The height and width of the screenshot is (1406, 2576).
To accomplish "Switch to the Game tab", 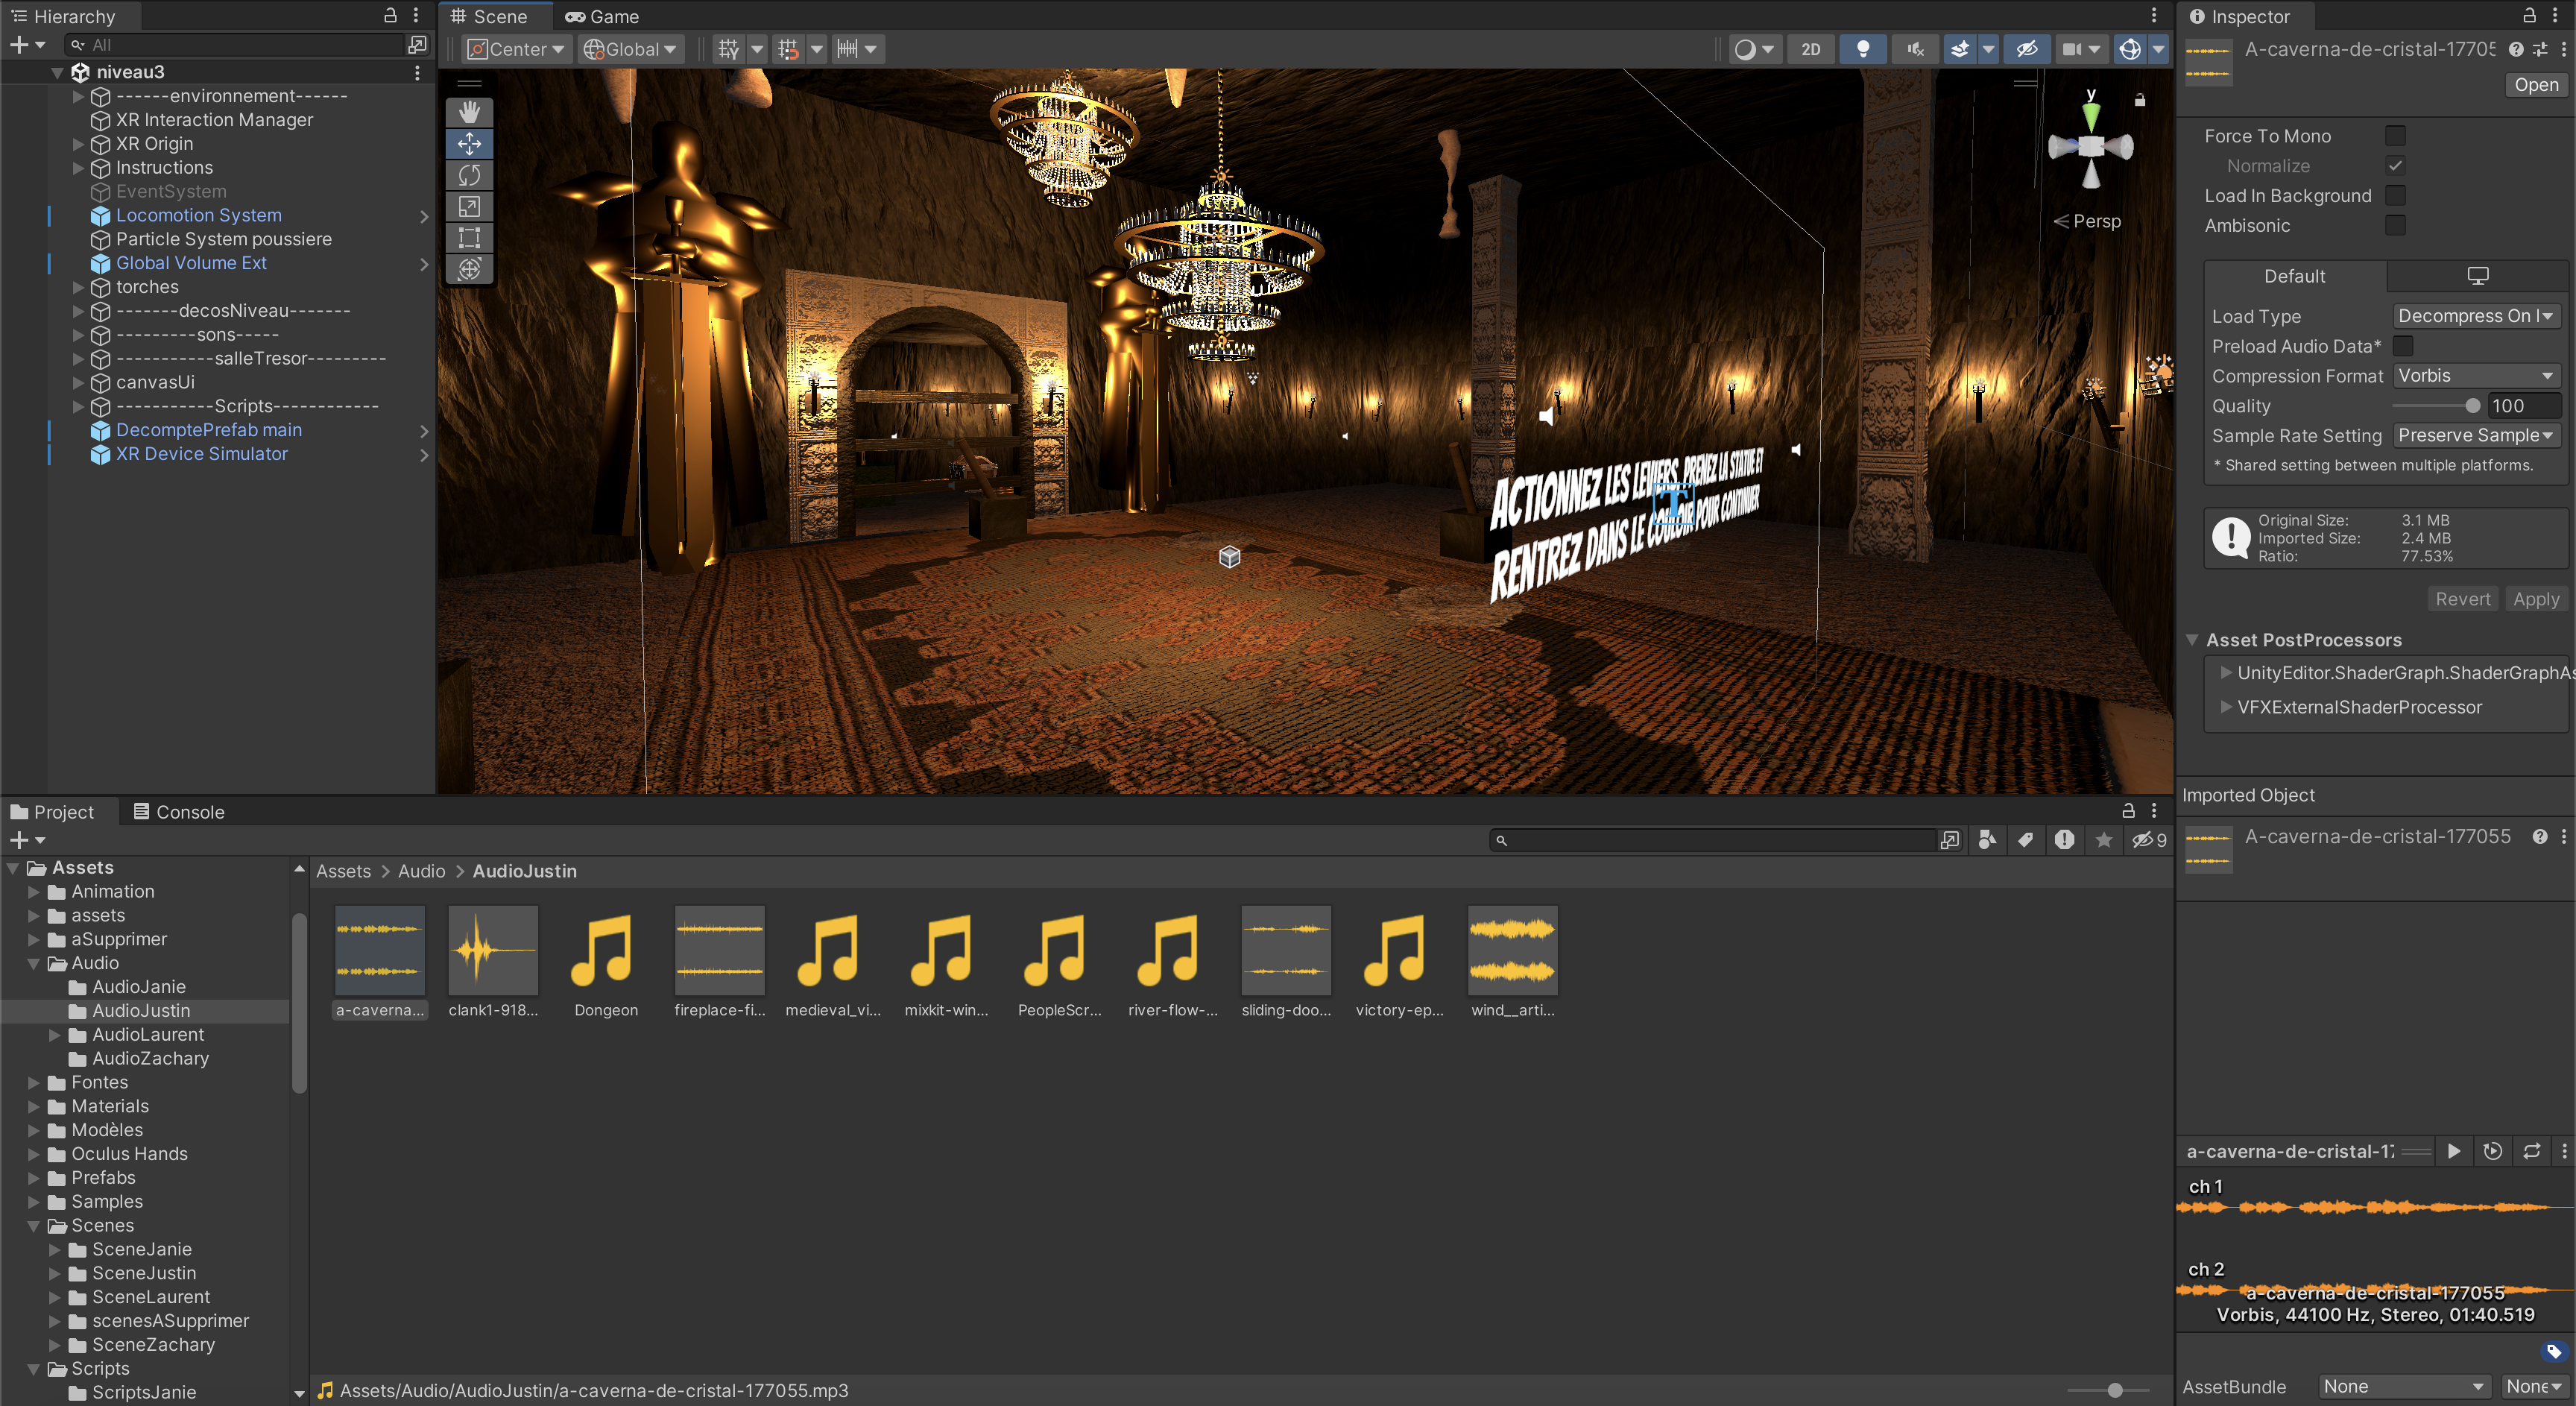I will 602,16.
